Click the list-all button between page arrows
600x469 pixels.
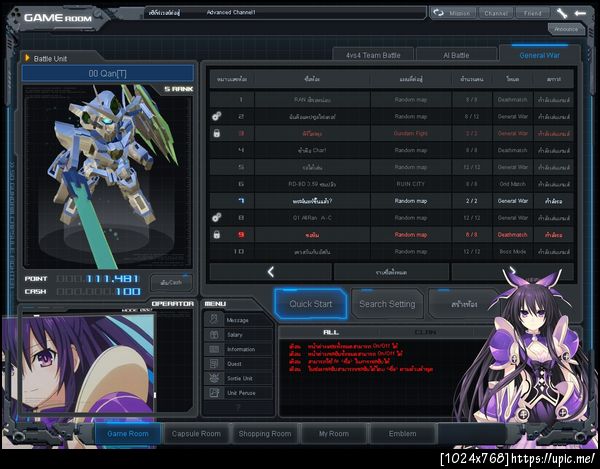pyautogui.click(x=391, y=272)
